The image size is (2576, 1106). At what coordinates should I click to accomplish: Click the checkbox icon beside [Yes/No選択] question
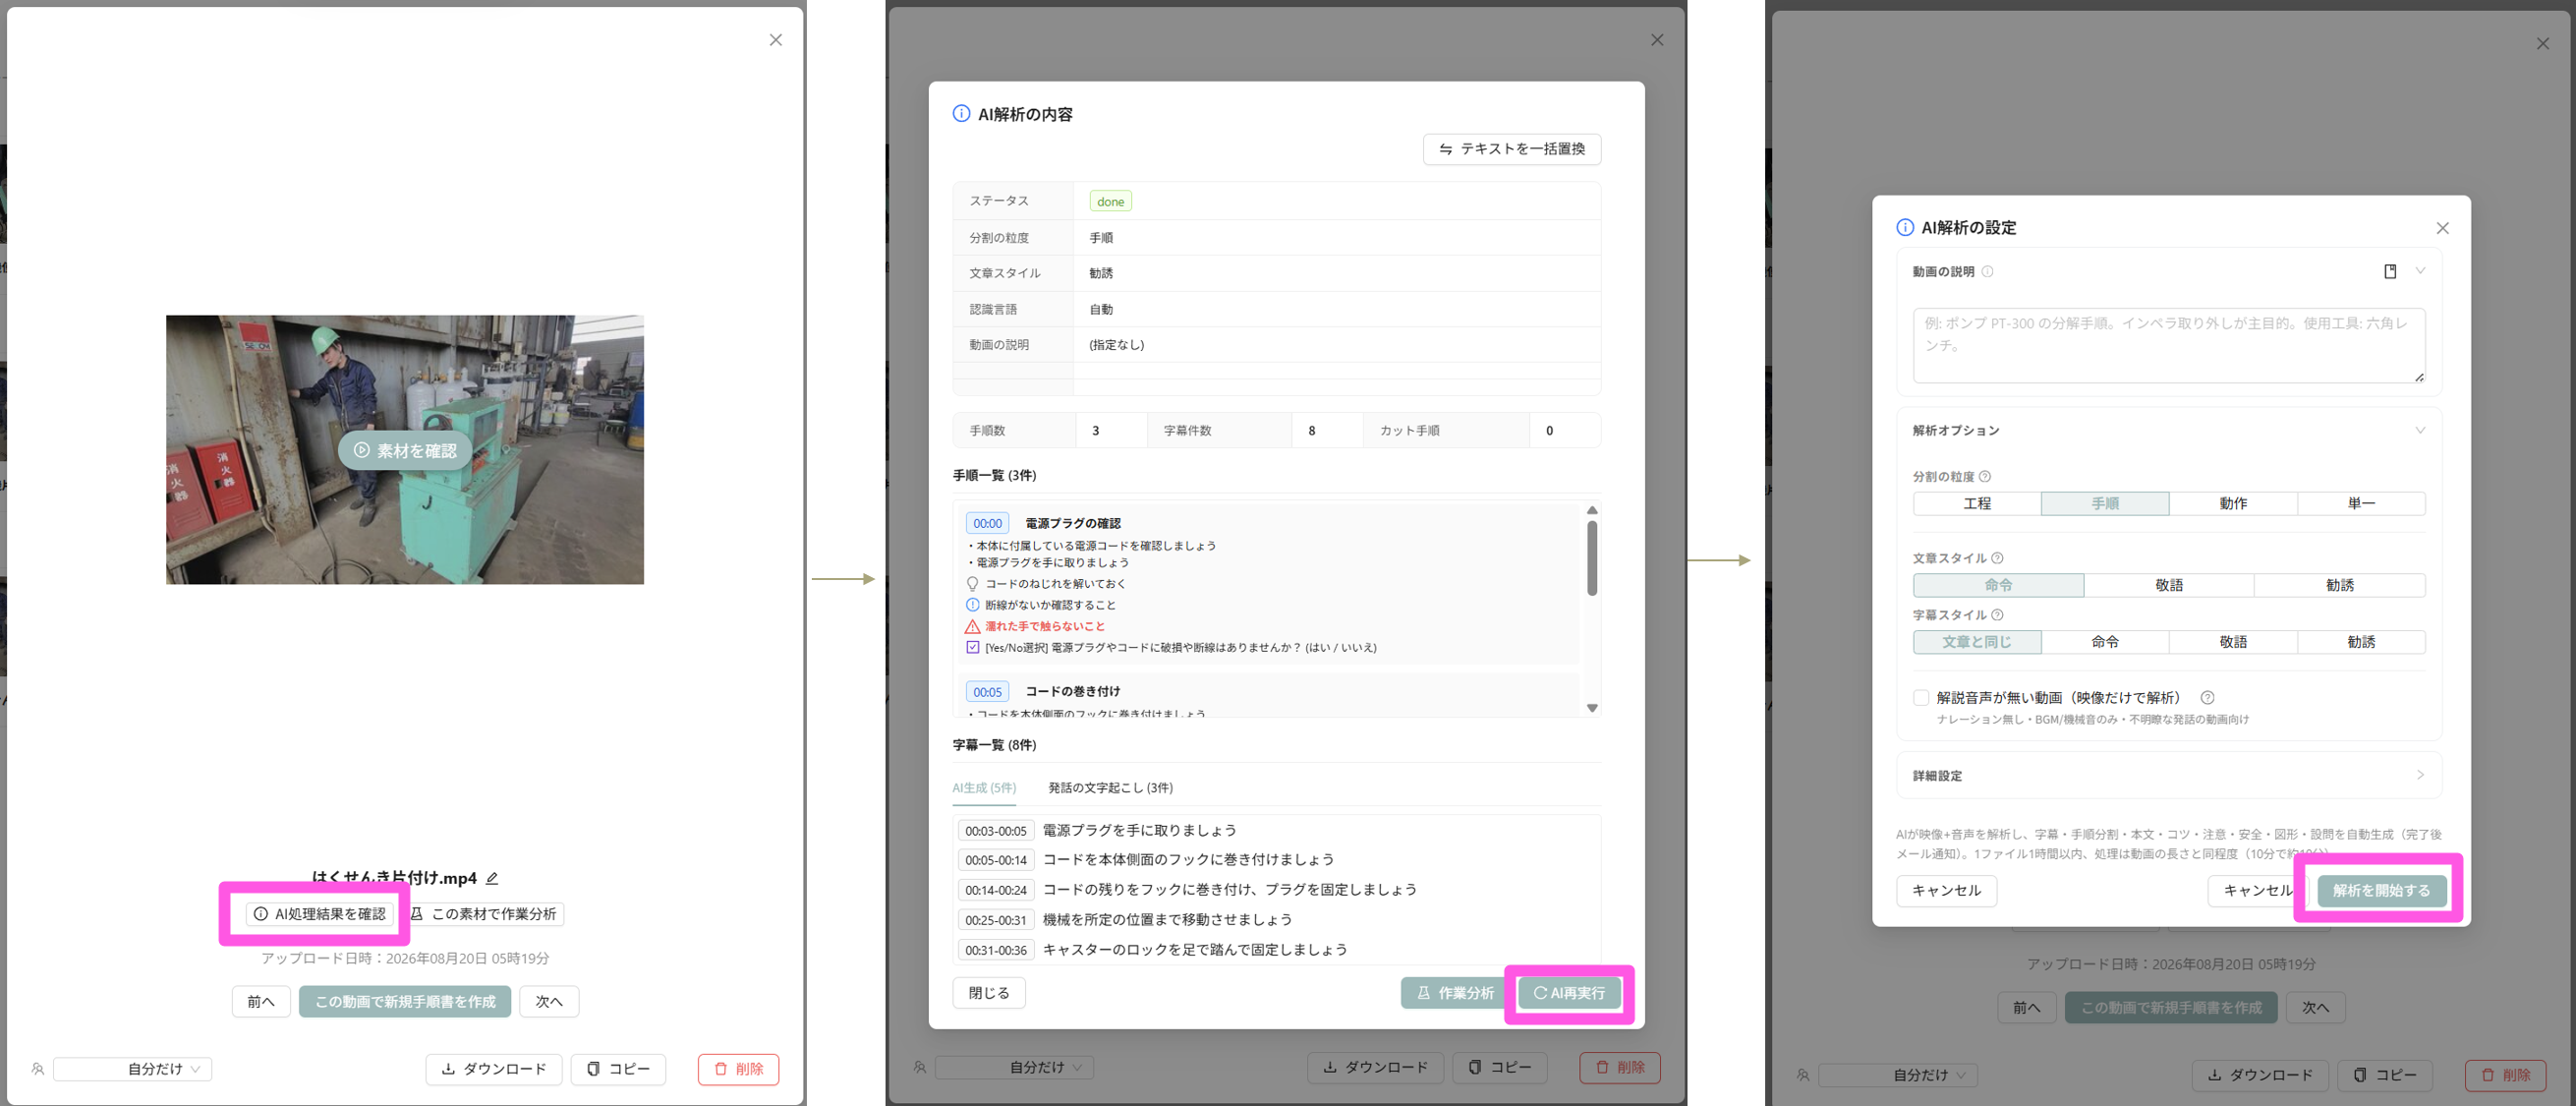[x=972, y=648]
